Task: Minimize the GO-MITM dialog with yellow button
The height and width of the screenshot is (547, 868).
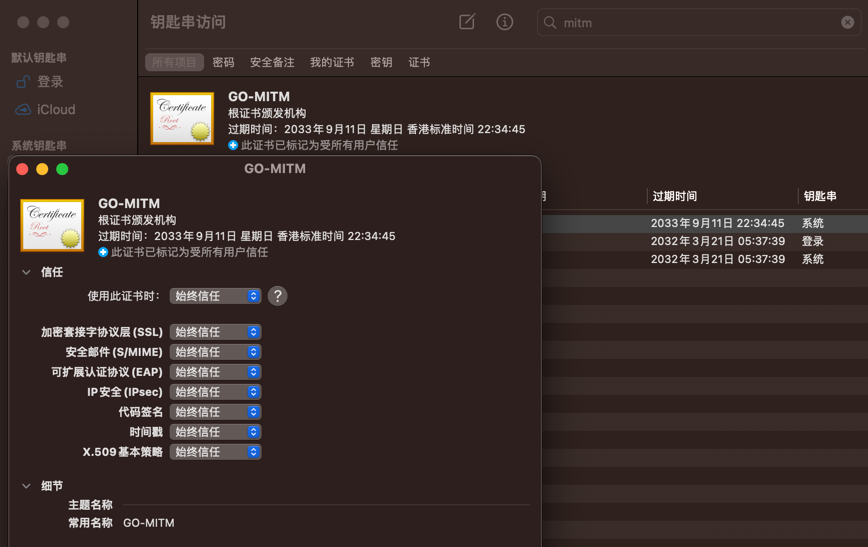Action: click(42, 169)
